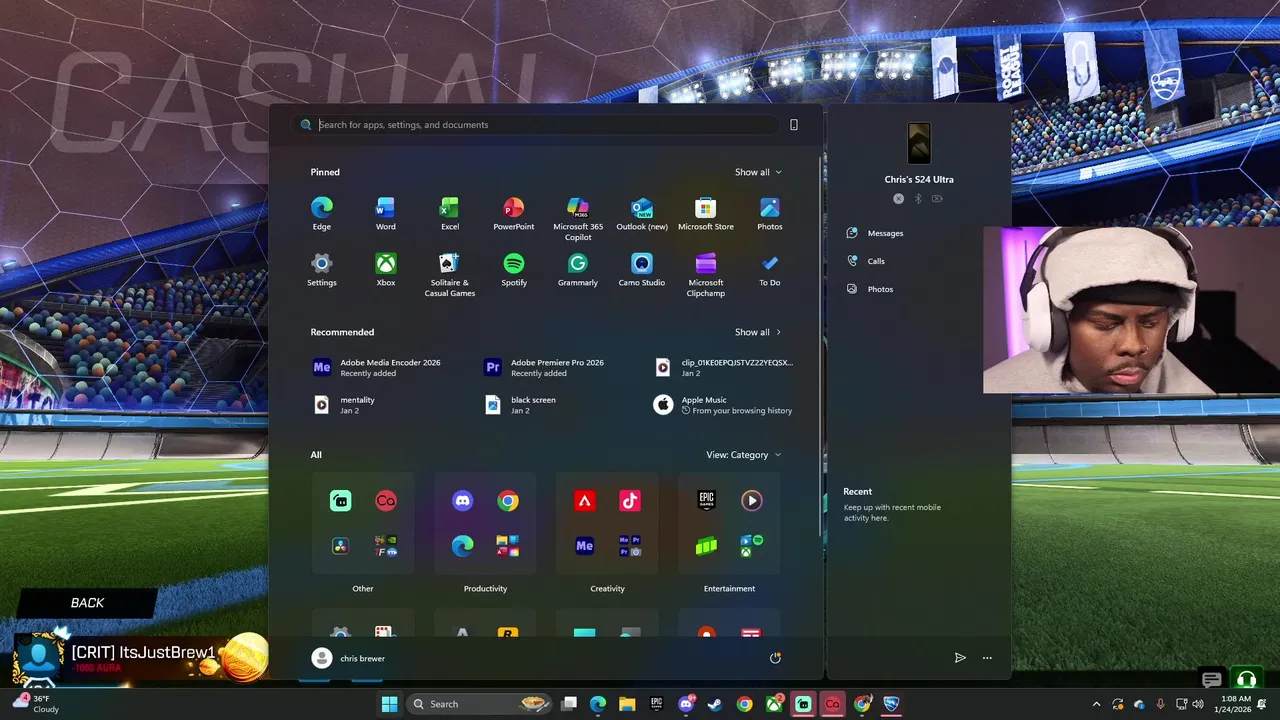This screenshot has width=1280, height=720.
Task: Launch Media Encoder in Creativity category
Action: click(x=585, y=546)
